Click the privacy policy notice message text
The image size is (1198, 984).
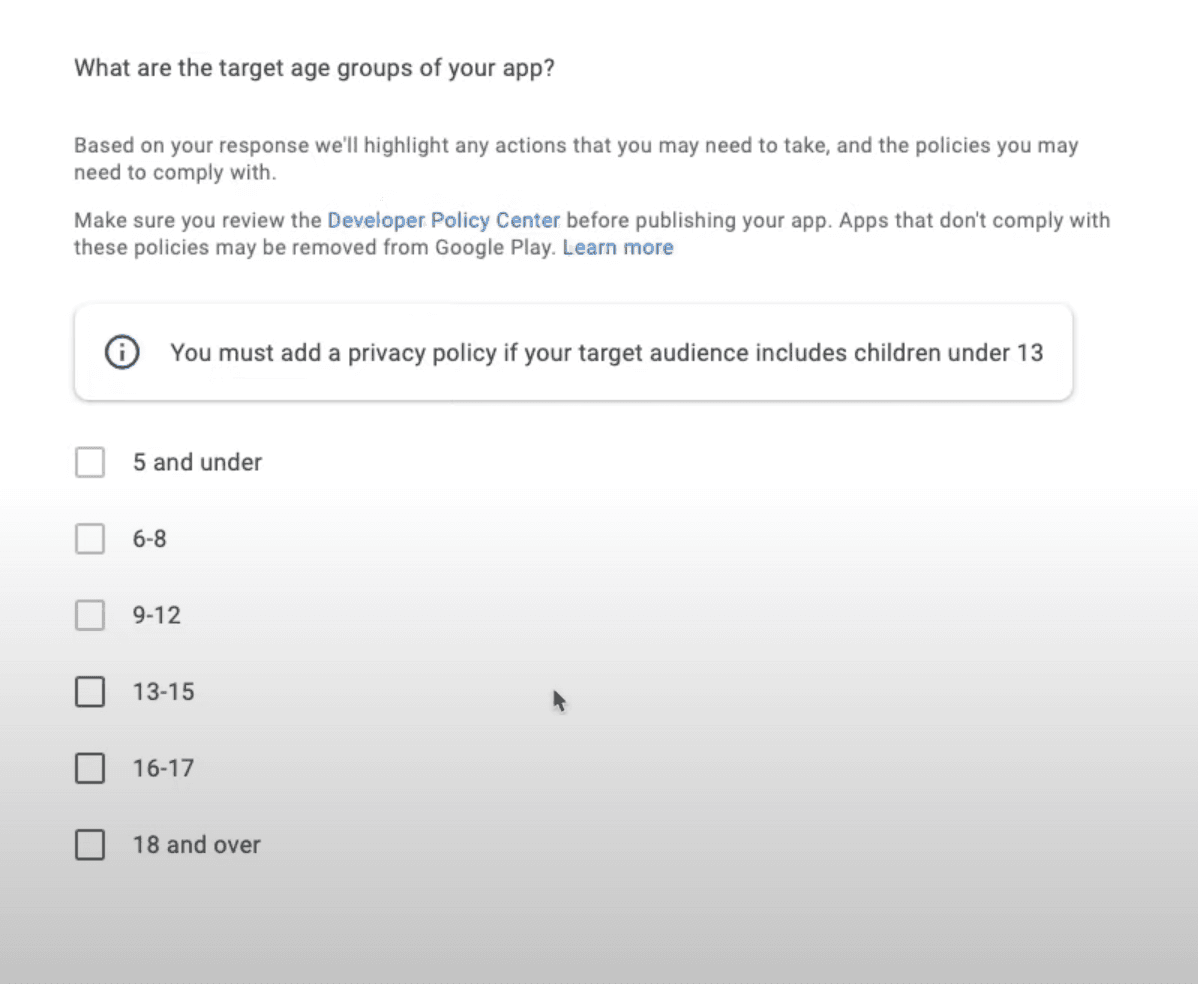click(606, 353)
